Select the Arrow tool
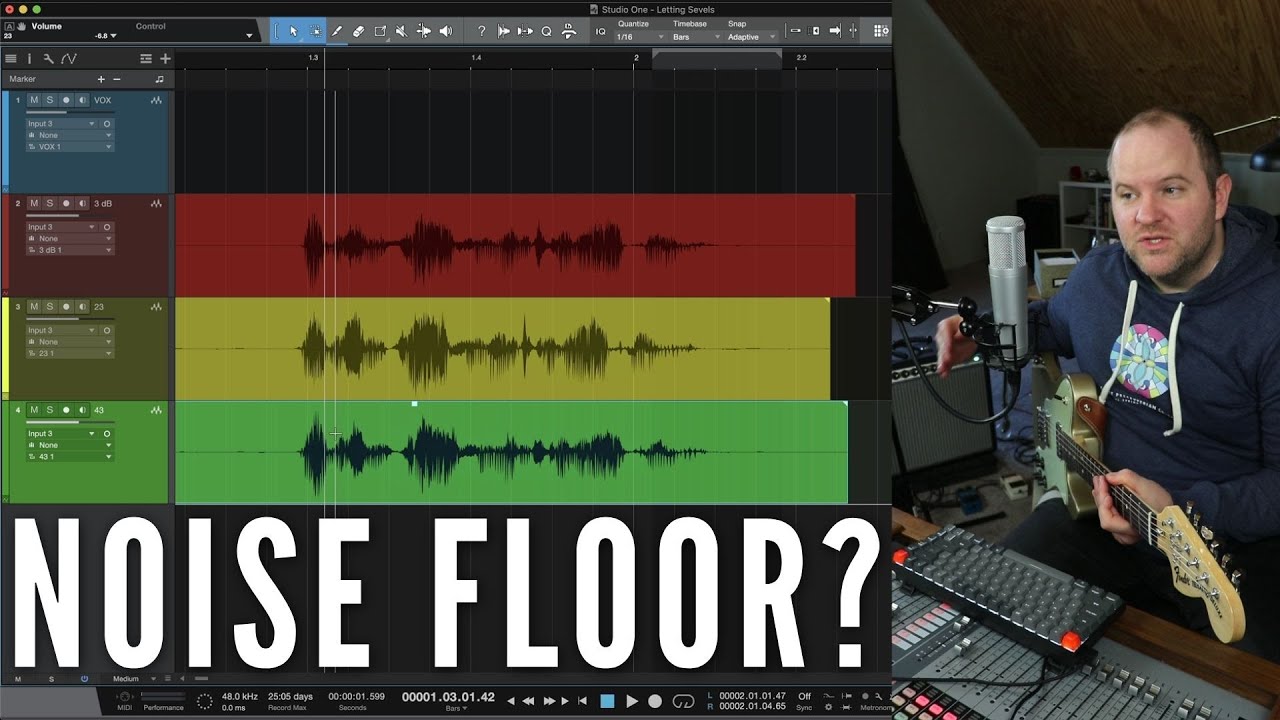 [293, 31]
